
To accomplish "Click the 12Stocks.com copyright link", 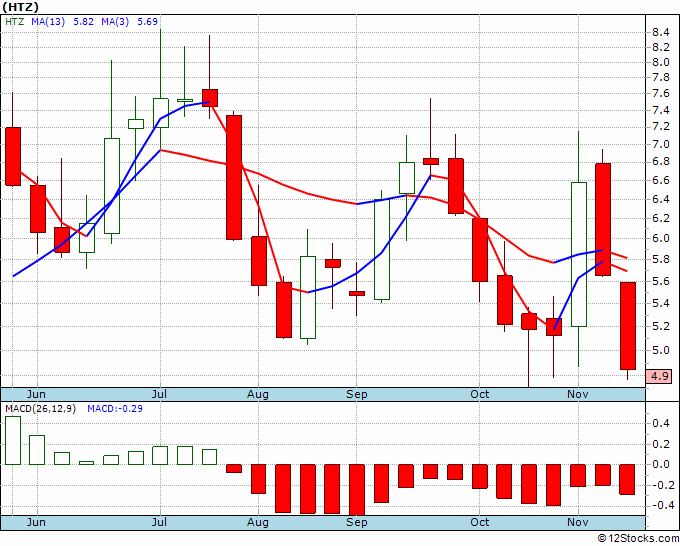I will (638, 538).
